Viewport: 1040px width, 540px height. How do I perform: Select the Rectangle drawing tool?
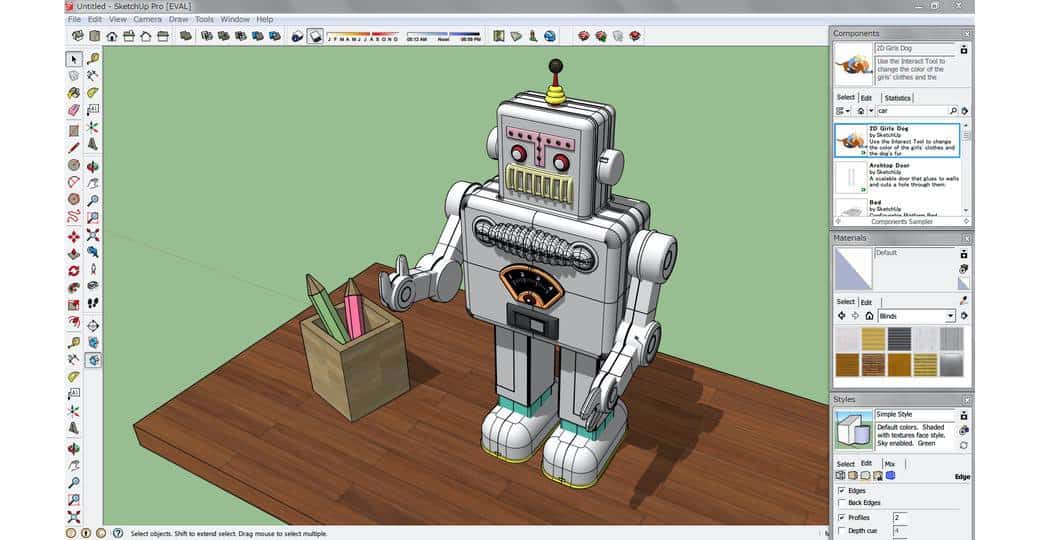pyautogui.click(x=74, y=130)
